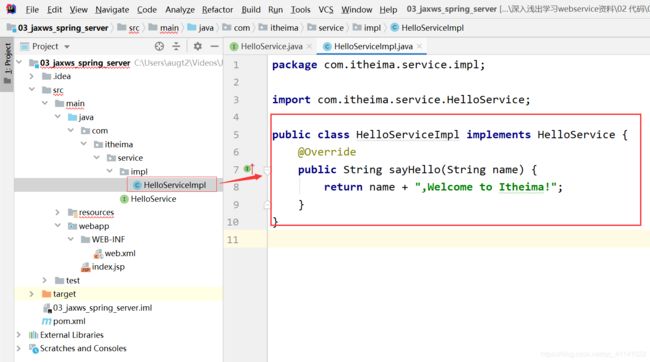Click the @Override annotation text
This screenshot has width=650, height=362.
tap(327, 152)
